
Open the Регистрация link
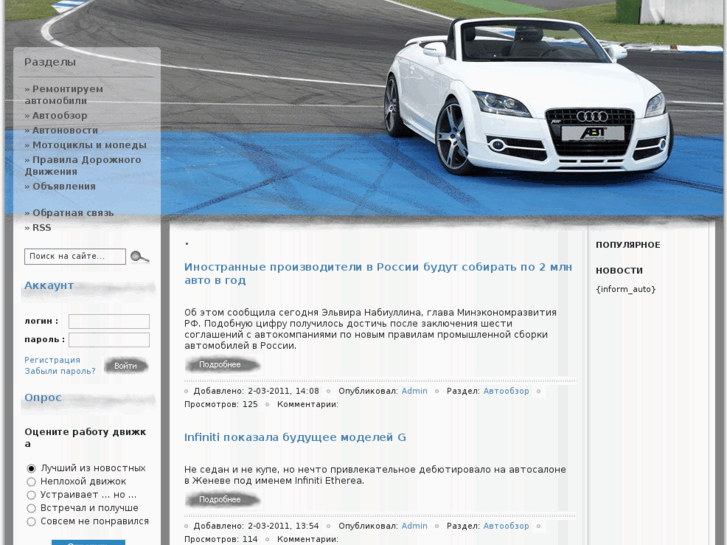tap(52, 360)
